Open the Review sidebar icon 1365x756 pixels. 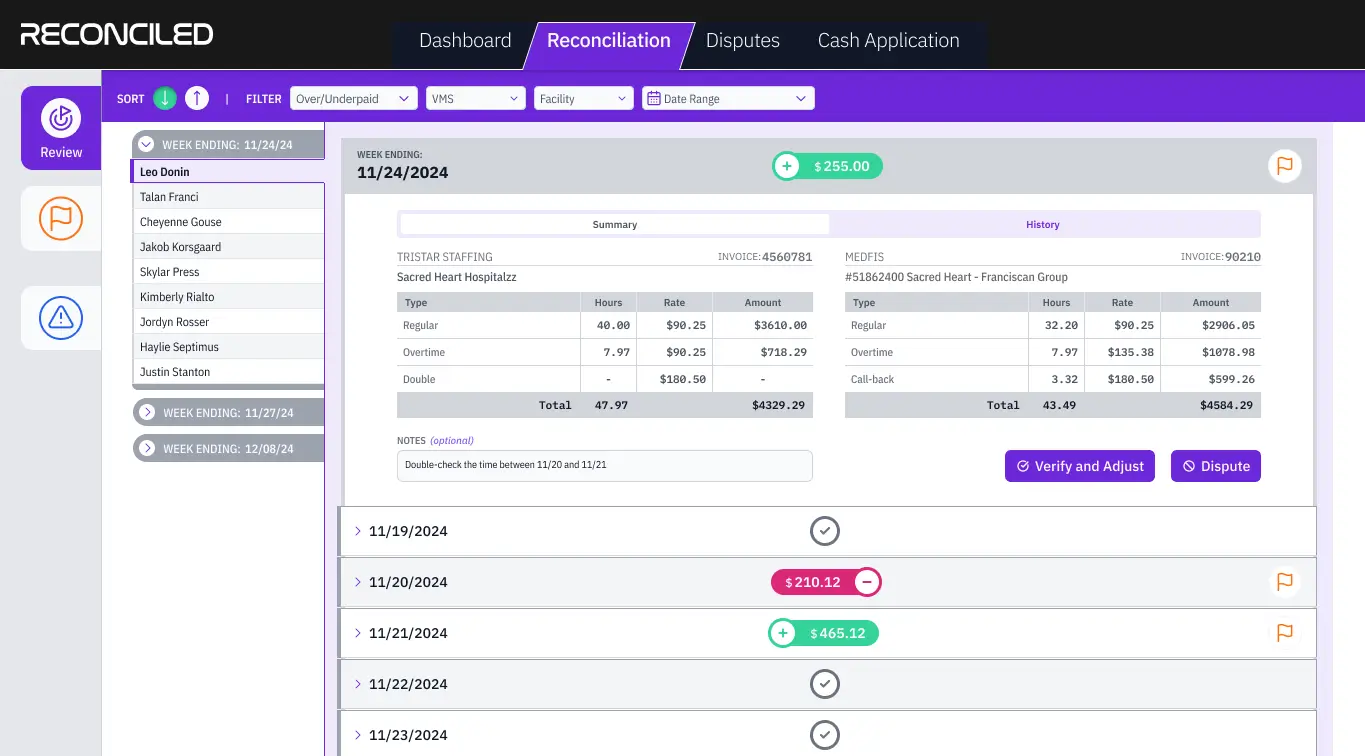(61, 128)
